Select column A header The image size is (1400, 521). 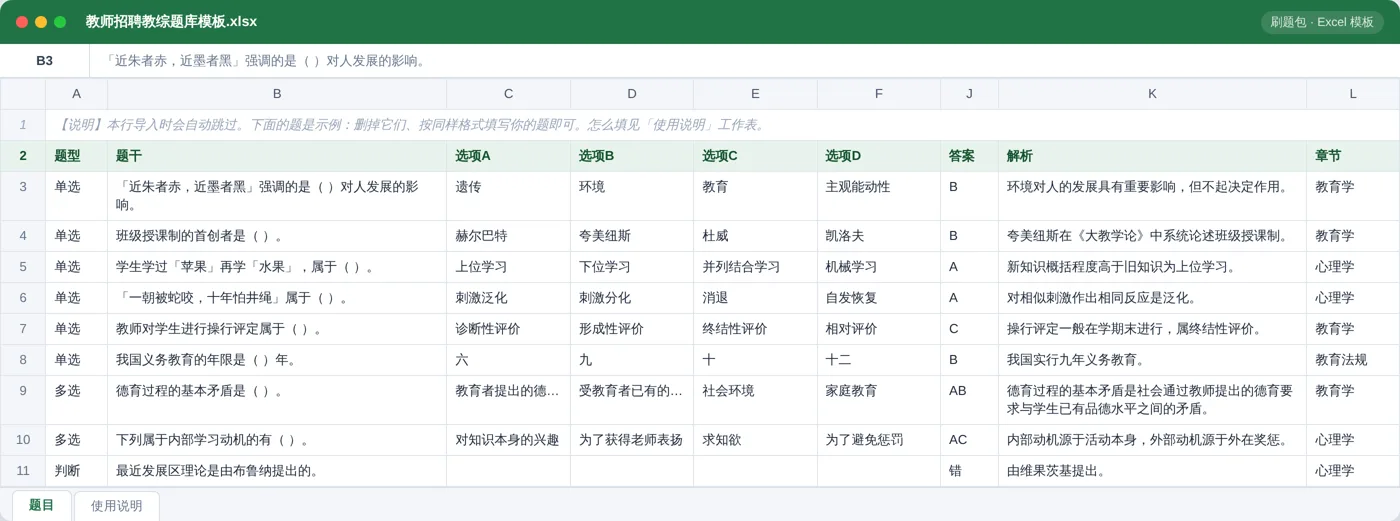click(76, 94)
